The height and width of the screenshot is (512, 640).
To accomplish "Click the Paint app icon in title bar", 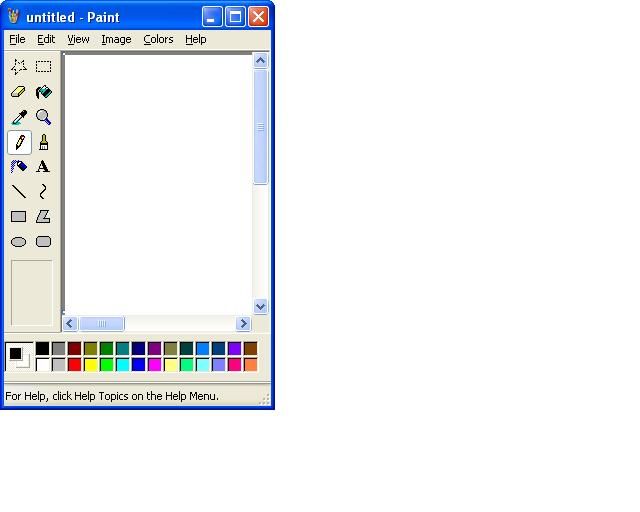I will [14, 16].
